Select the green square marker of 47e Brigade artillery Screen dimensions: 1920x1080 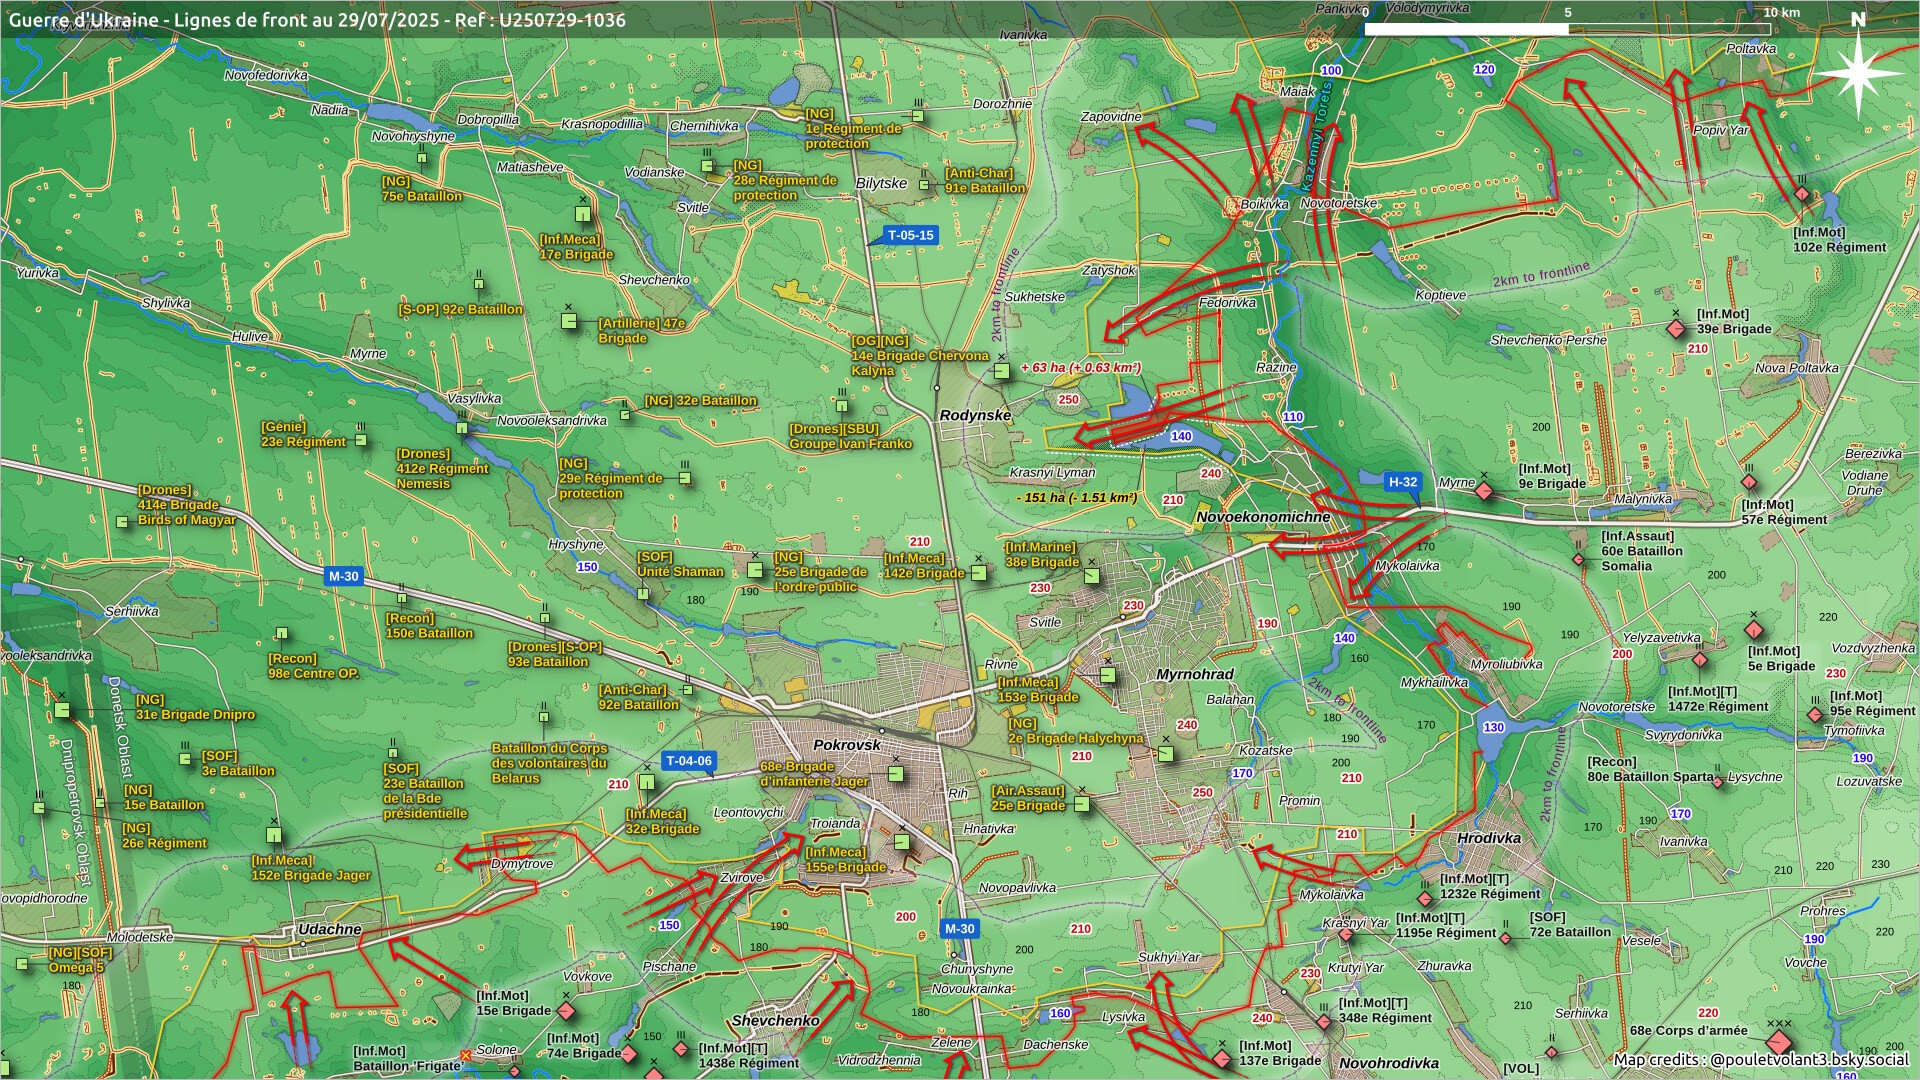568,321
